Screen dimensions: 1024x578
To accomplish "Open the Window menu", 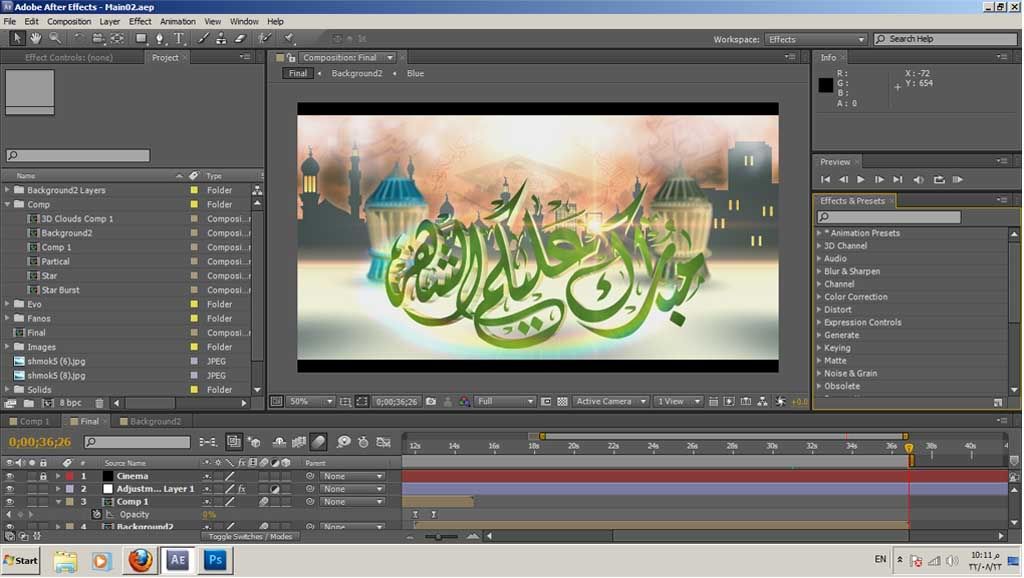I will tap(244, 22).
